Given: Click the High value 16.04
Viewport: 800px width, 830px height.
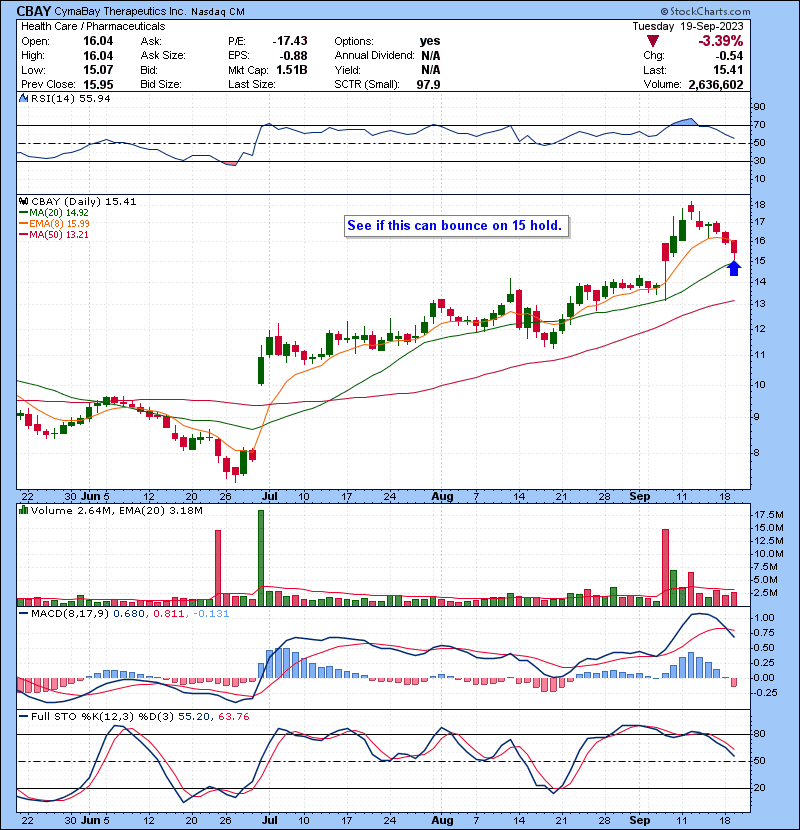Looking at the screenshot, I should 98,56.
